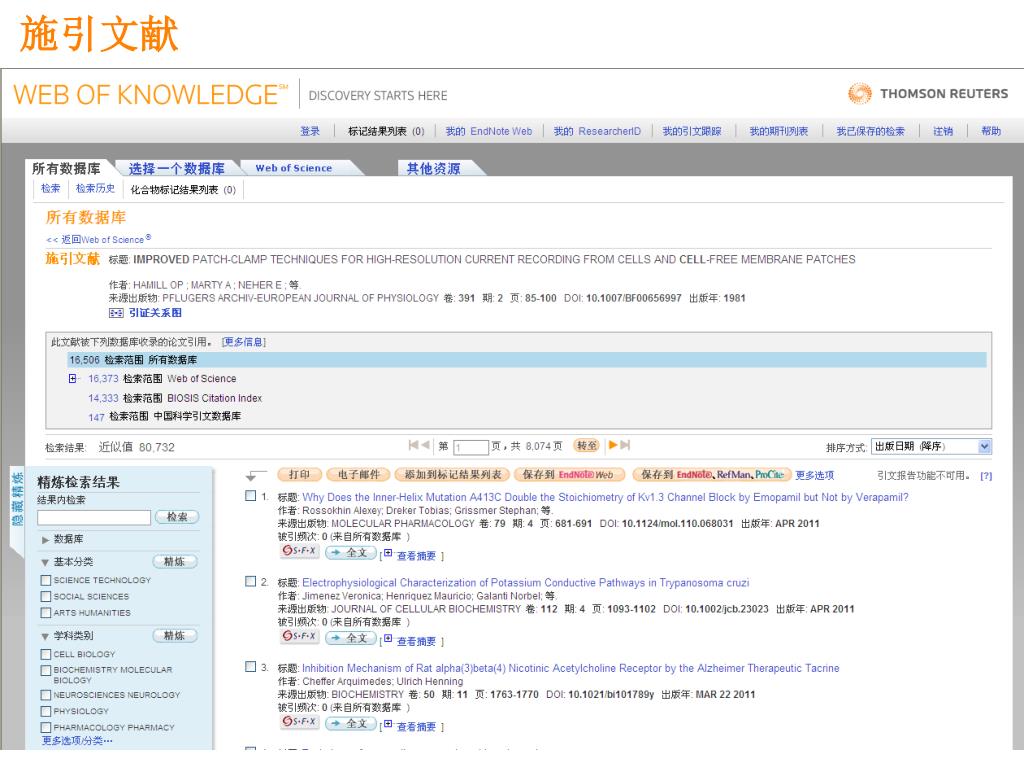Expand abstract 查看摘要 for result 2

tap(416, 641)
